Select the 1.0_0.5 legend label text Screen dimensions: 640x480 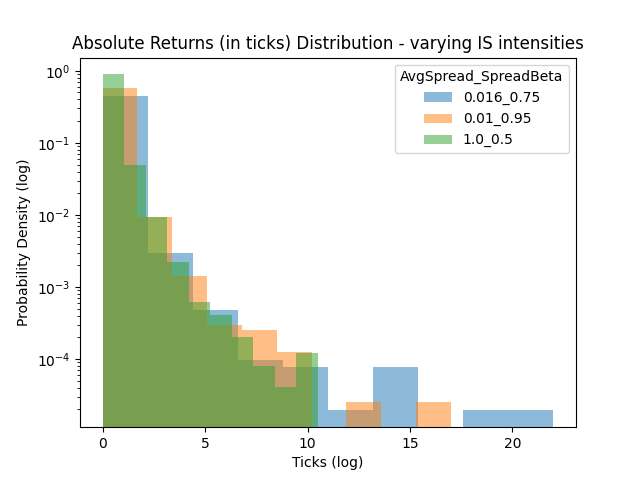487,140
